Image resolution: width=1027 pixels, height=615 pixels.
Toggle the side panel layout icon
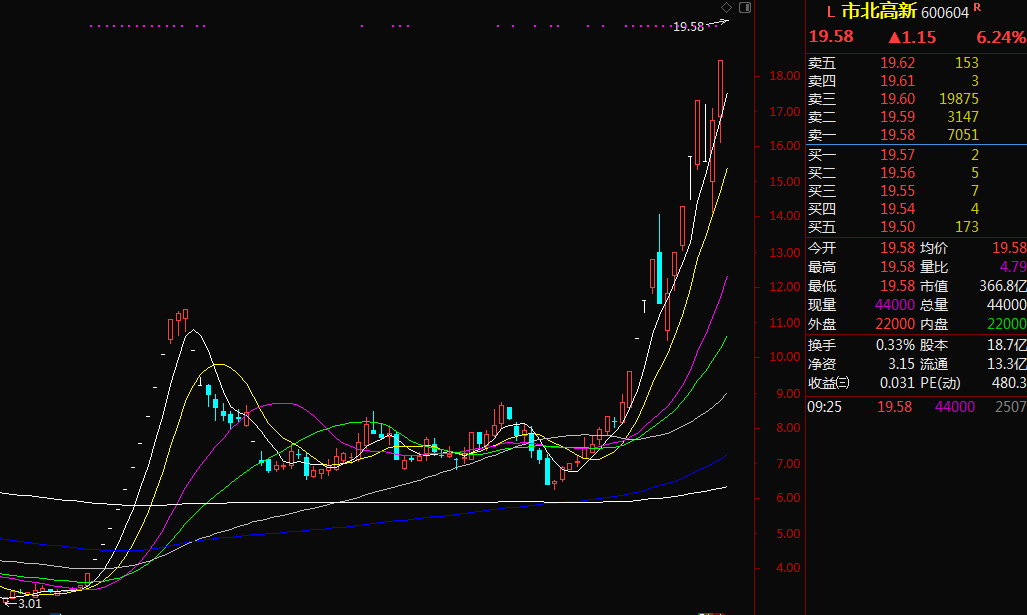745,7
